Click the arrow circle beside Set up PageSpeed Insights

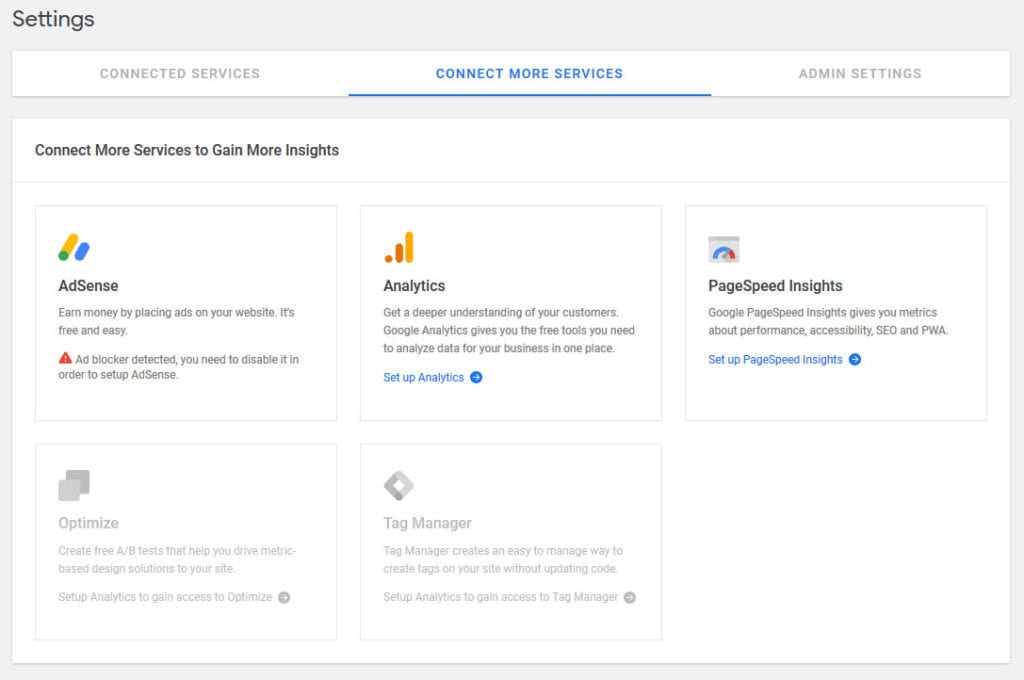[x=855, y=359]
